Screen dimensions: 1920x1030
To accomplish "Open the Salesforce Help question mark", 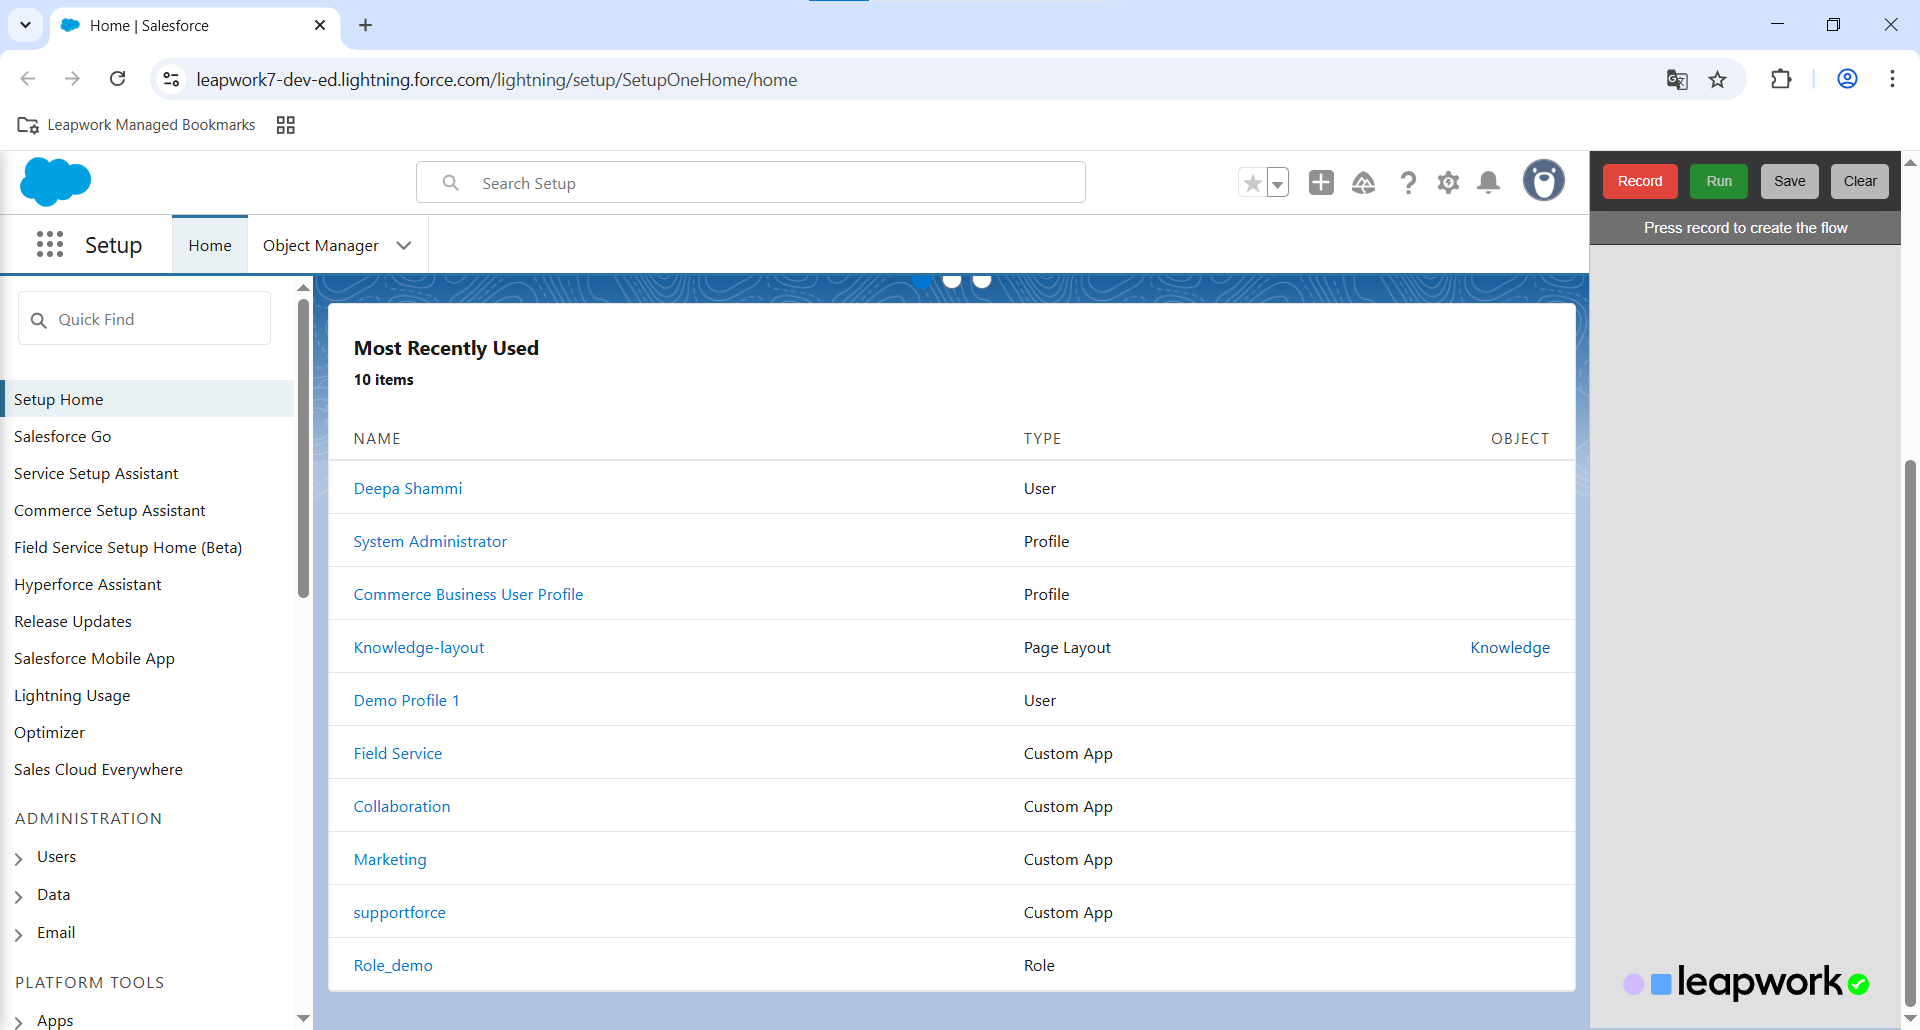I will pos(1408,182).
